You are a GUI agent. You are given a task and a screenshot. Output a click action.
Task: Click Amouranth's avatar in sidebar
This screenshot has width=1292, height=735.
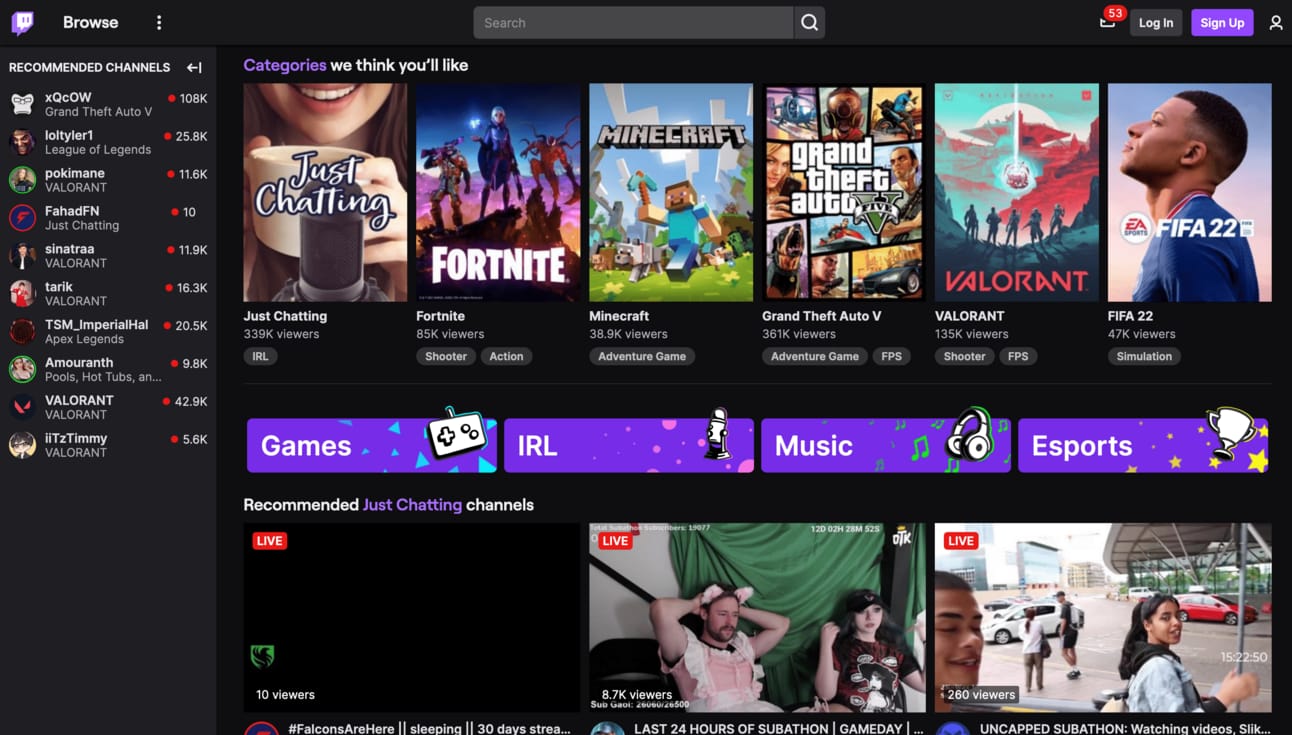click(22, 369)
